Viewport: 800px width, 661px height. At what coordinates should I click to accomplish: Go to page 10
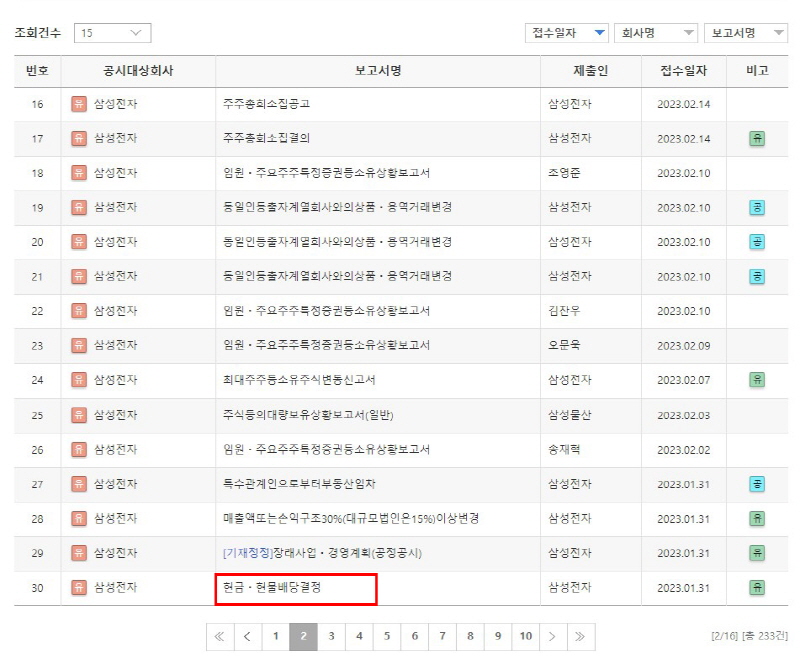tap(526, 637)
